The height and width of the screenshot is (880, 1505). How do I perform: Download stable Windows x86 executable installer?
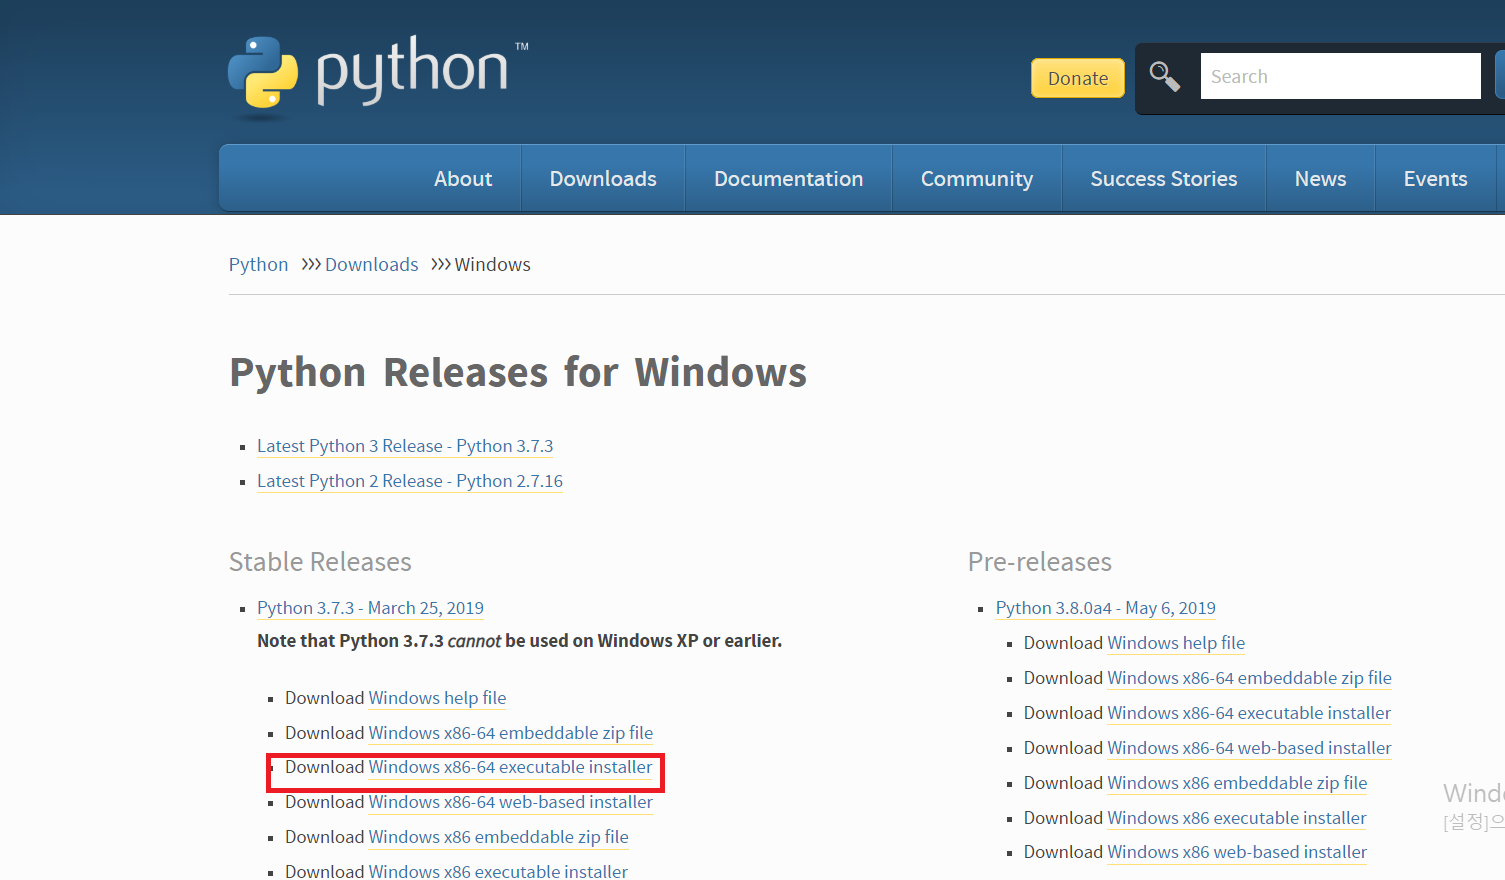click(498, 871)
